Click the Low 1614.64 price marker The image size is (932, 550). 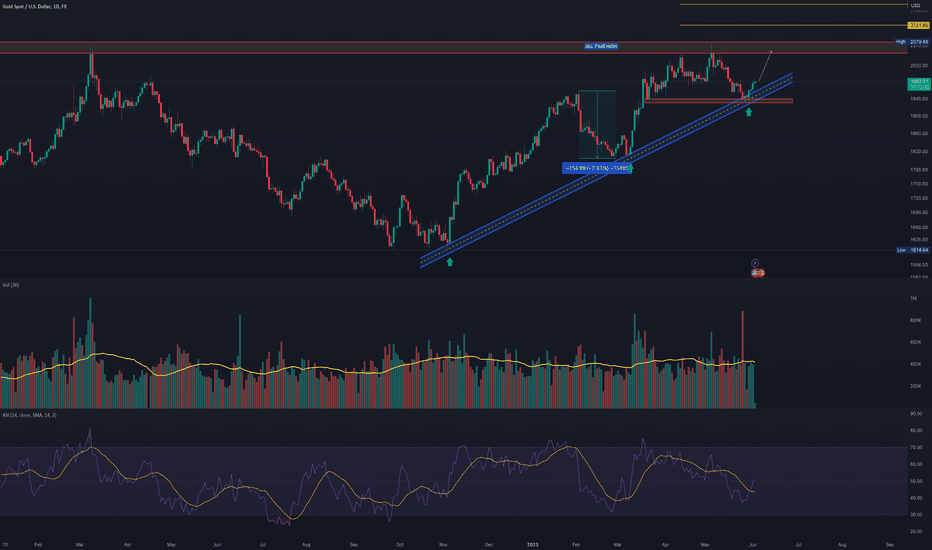(x=912, y=250)
